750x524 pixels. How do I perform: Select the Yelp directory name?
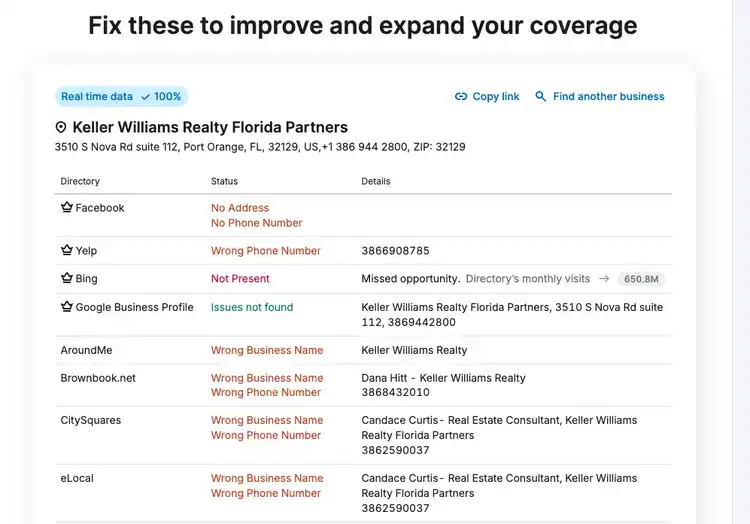coord(86,251)
